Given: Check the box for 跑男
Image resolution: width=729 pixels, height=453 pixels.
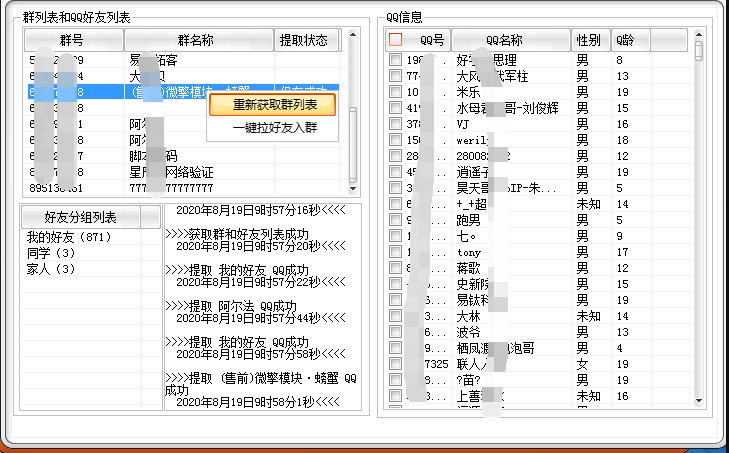Looking at the screenshot, I should point(396,220).
